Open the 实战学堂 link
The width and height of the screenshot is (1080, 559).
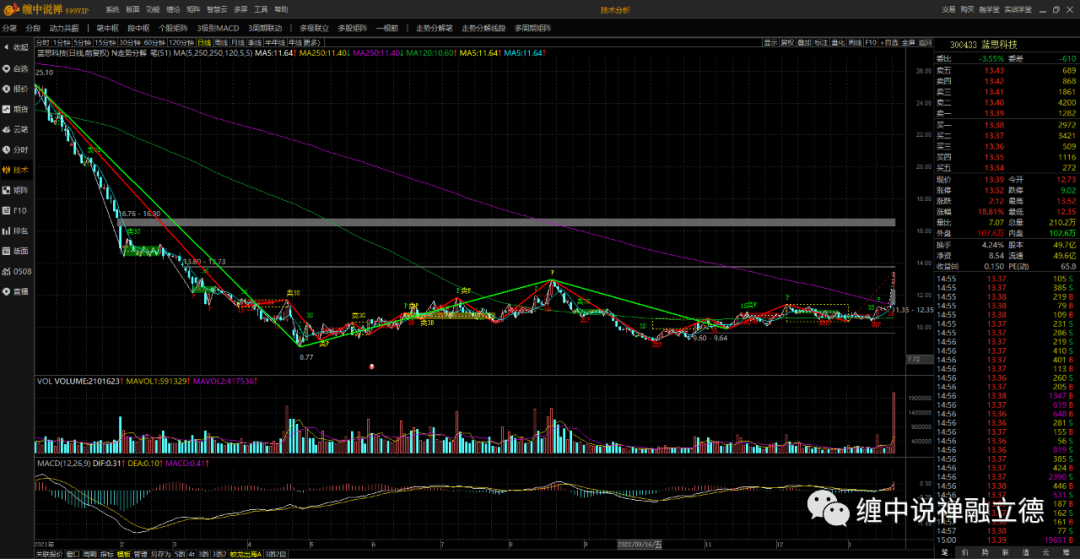pyautogui.click(x=1017, y=10)
